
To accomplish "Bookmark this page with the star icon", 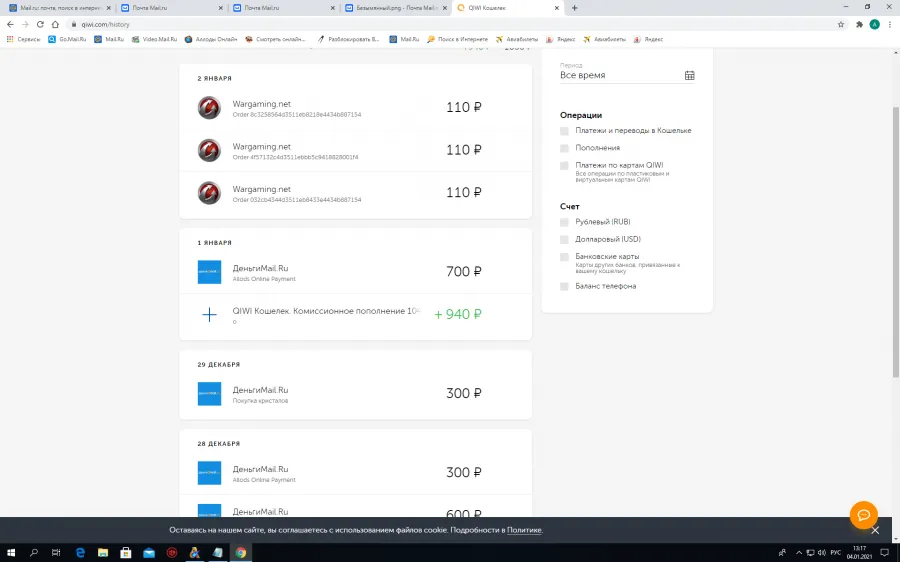I will click(x=841, y=24).
